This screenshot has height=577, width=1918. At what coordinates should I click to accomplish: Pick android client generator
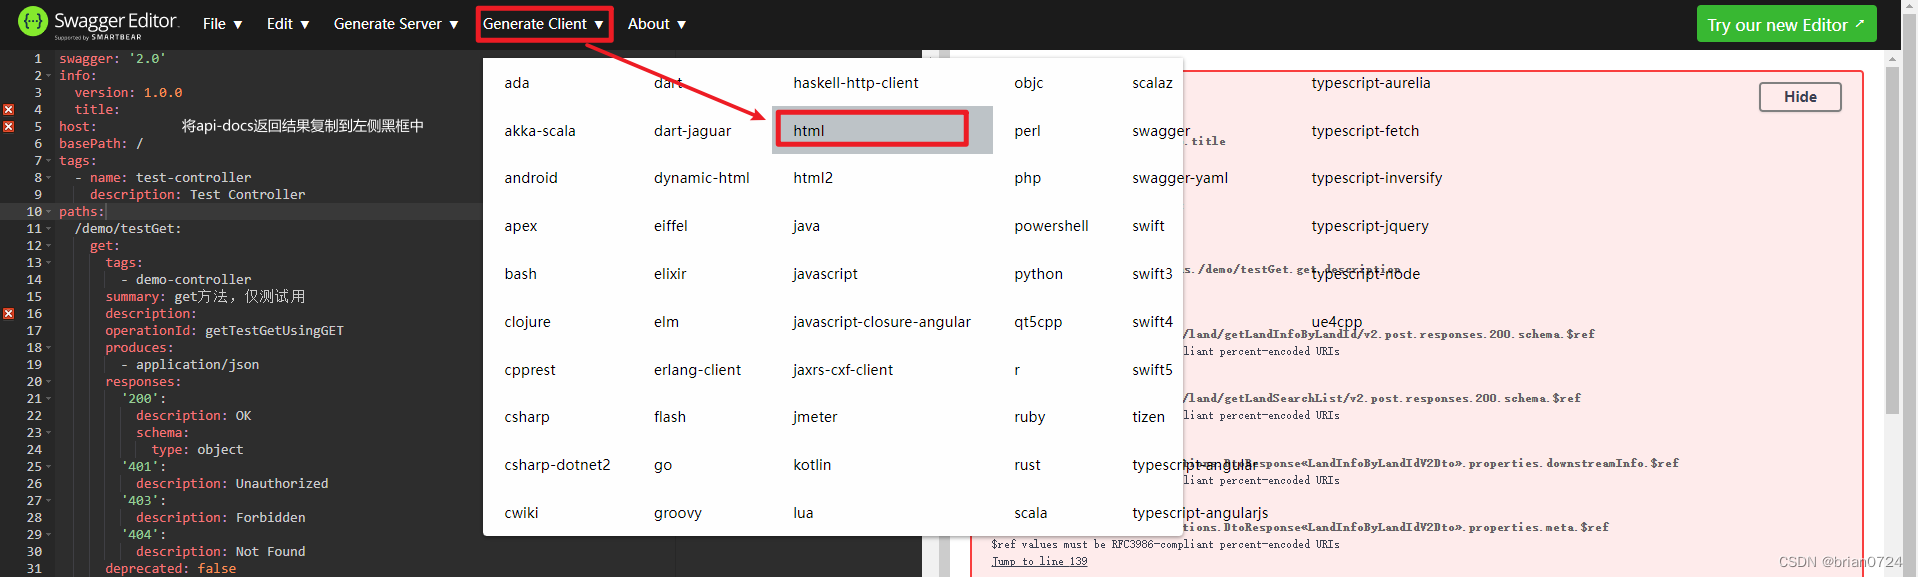point(531,178)
